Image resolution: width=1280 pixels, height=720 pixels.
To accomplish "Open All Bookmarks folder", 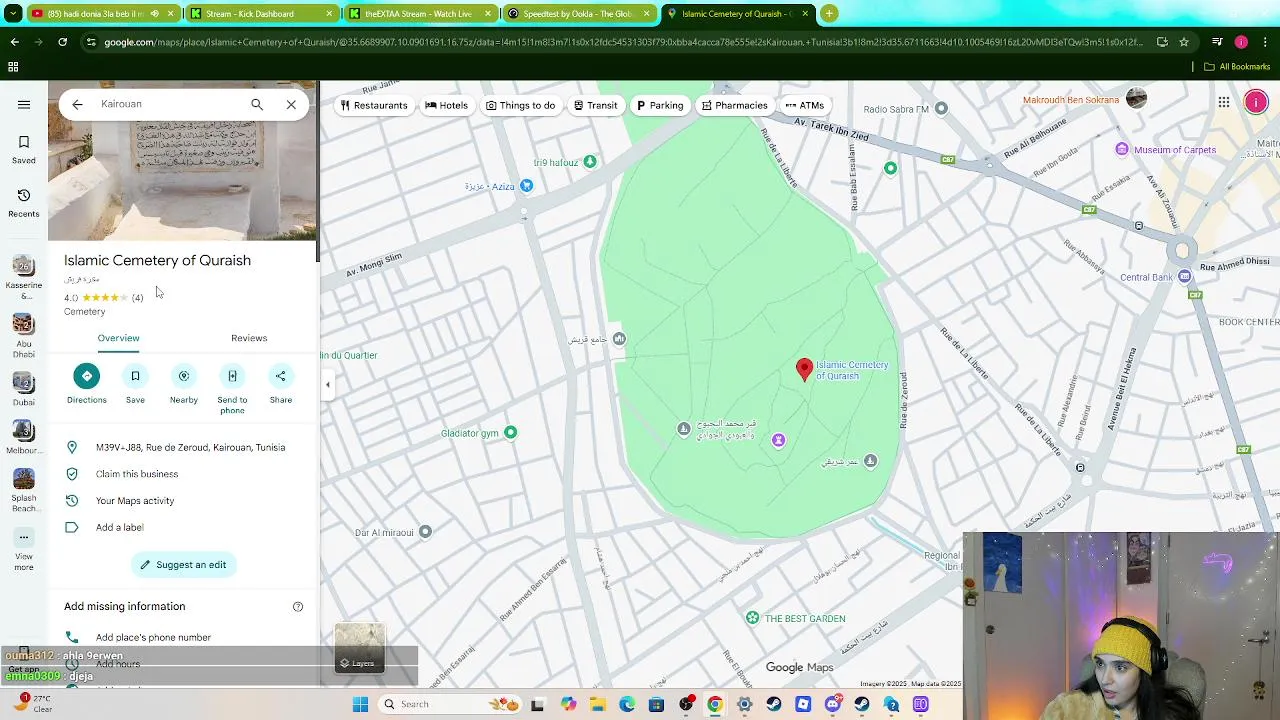I will (x=1237, y=67).
